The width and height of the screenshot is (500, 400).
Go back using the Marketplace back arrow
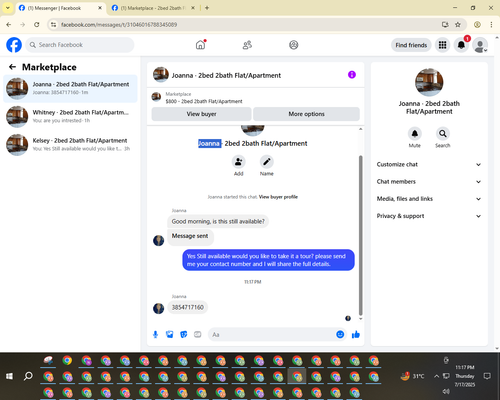pos(12,67)
